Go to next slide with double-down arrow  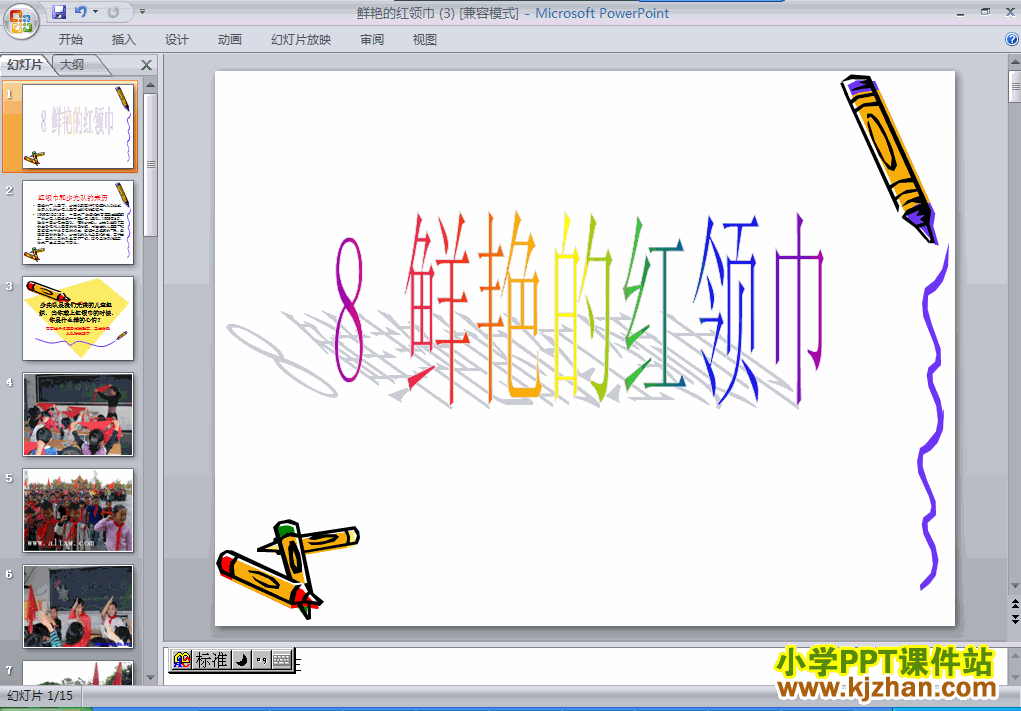(1014, 618)
